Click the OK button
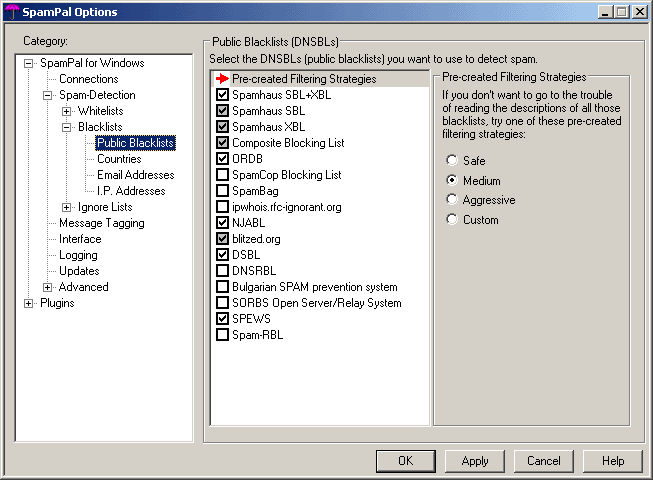 pyautogui.click(x=405, y=461)
